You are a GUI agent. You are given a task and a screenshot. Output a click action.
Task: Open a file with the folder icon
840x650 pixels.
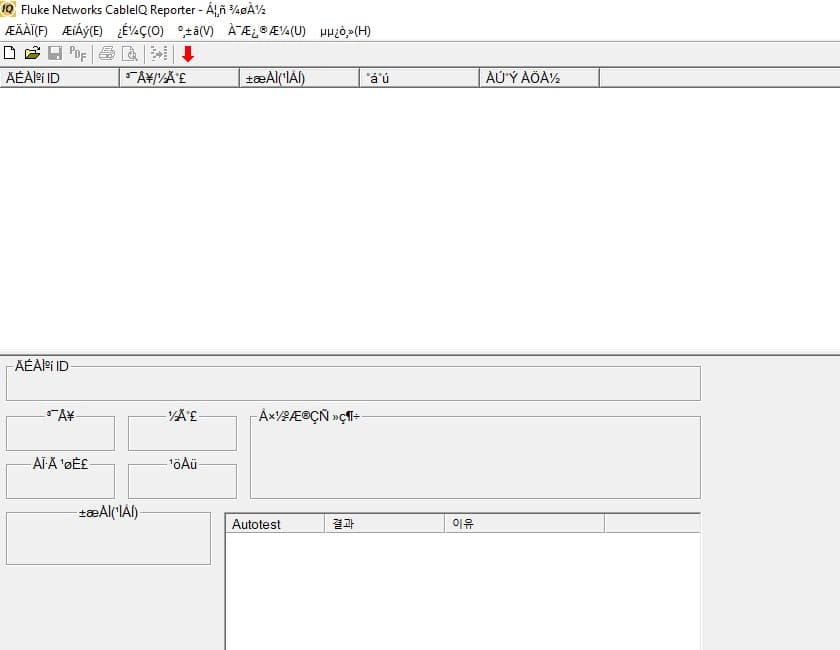pos(32,53)
